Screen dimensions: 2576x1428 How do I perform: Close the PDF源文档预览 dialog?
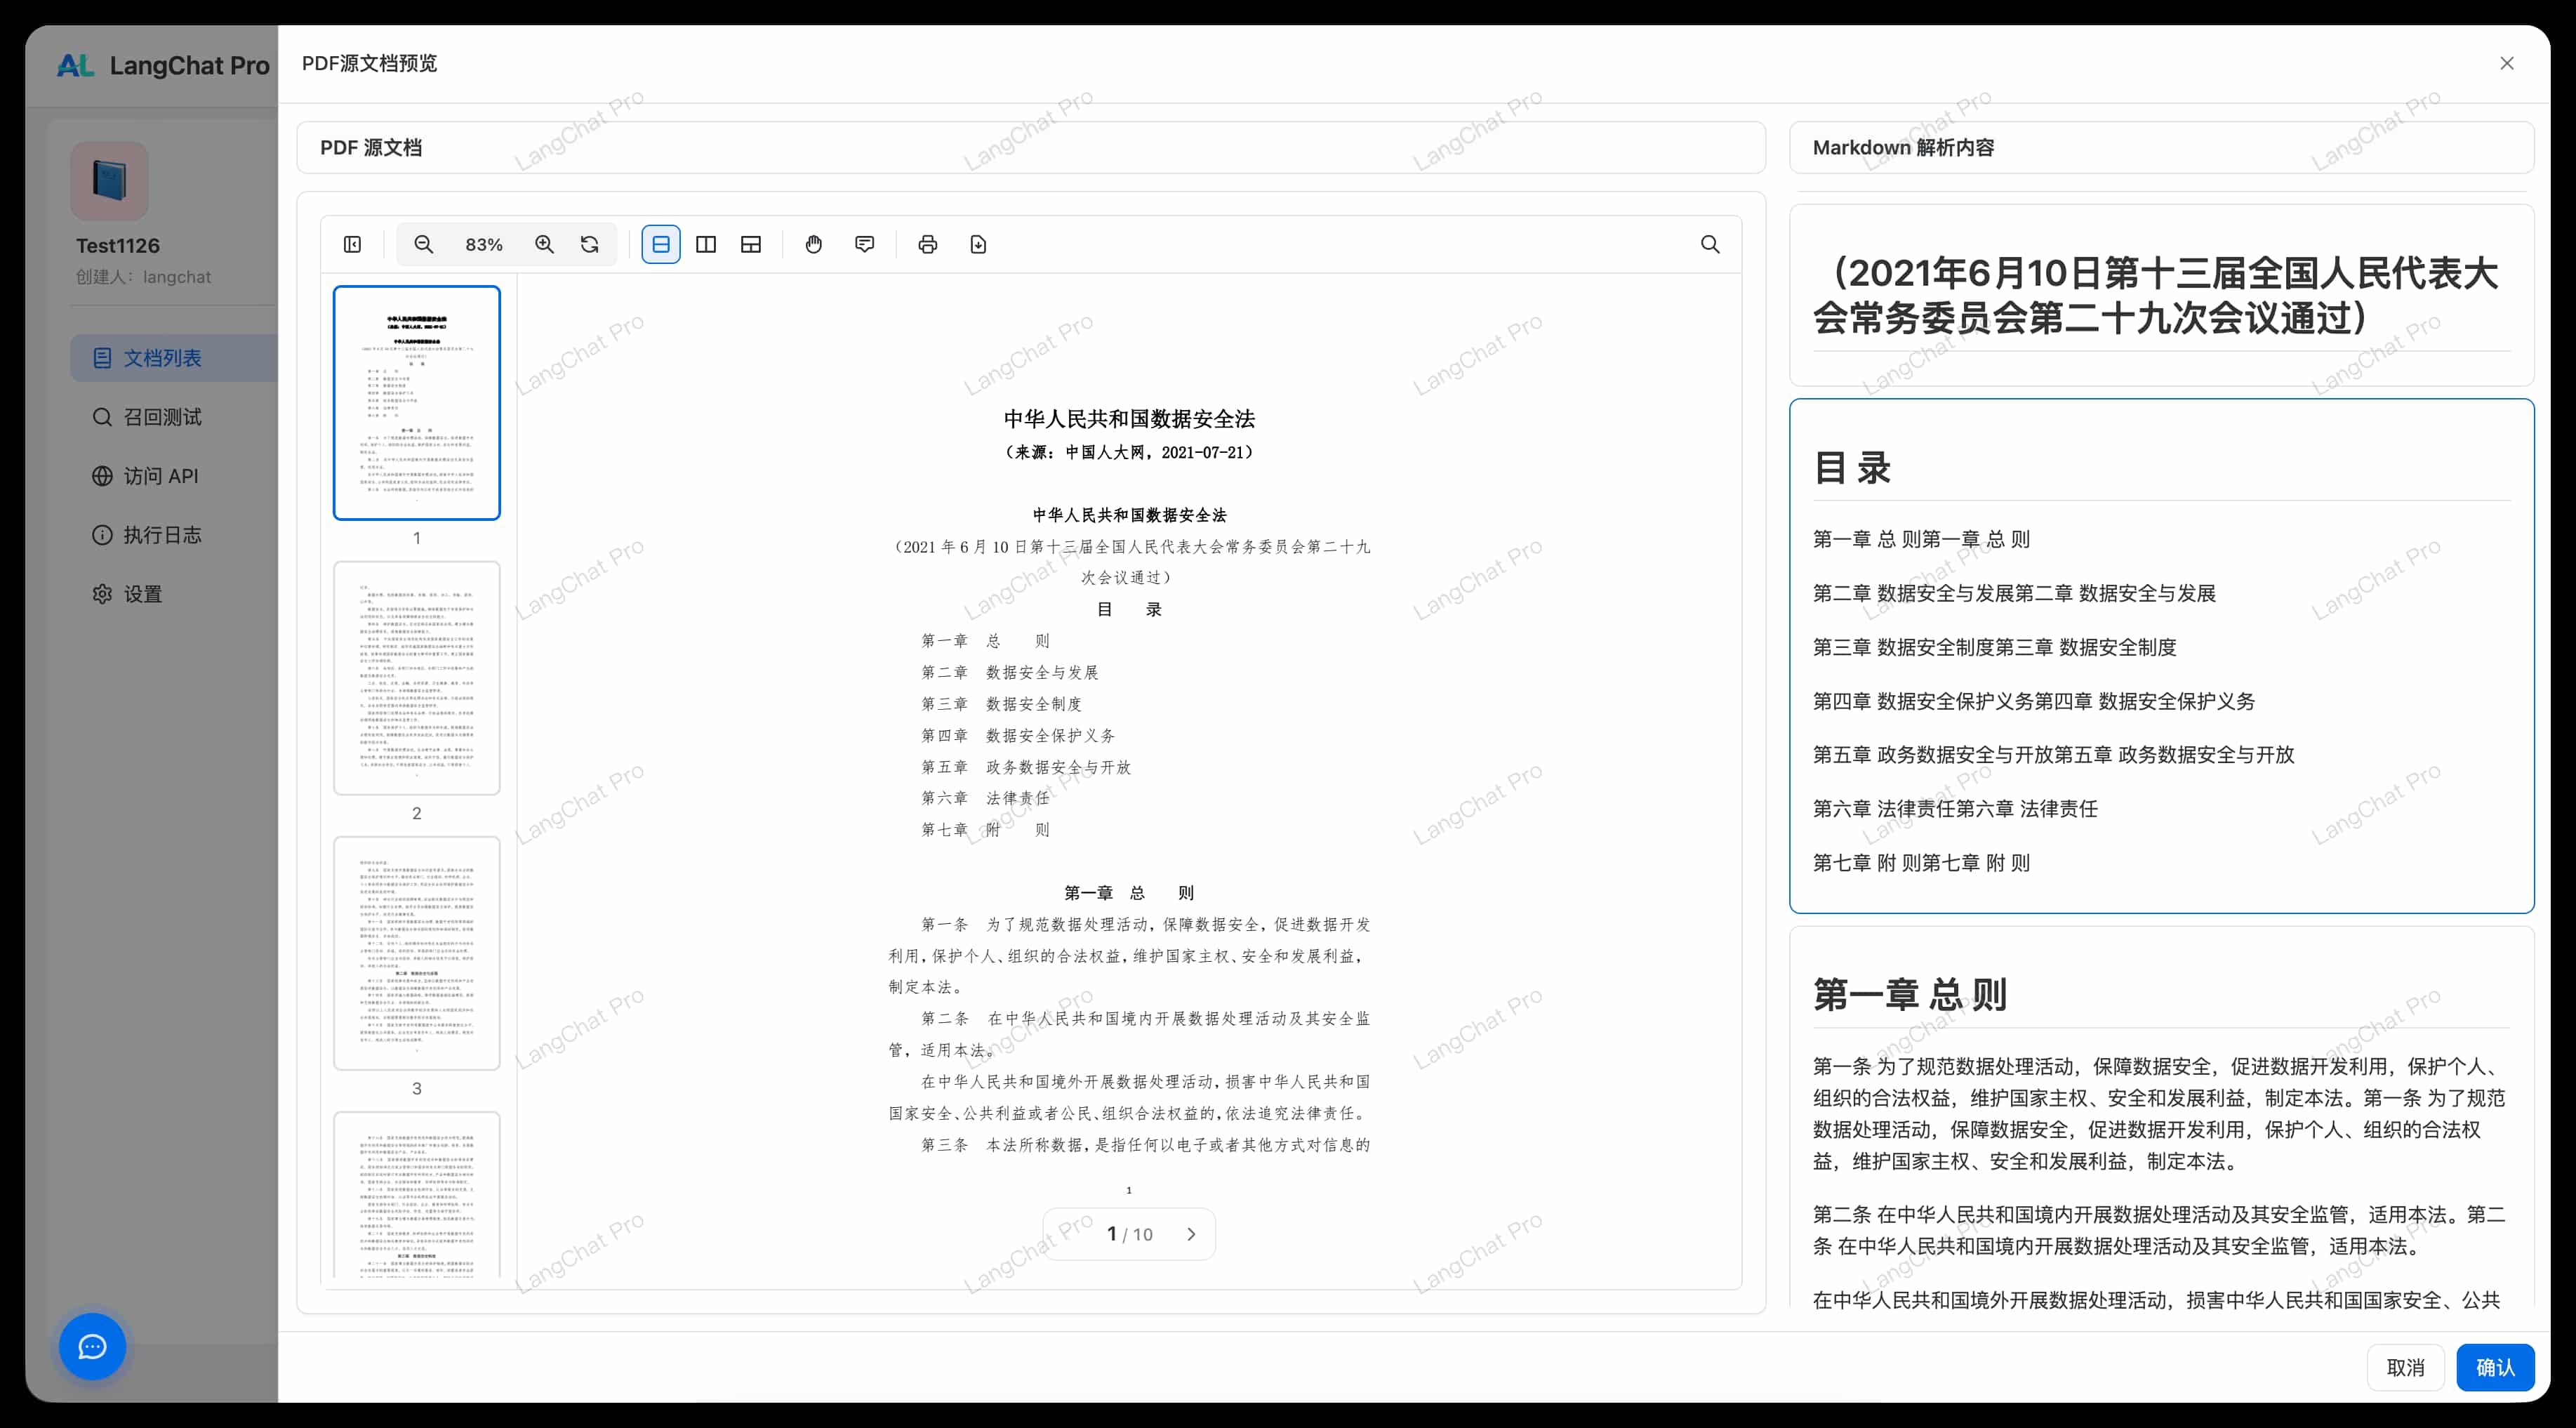[x=2506, y=63]
